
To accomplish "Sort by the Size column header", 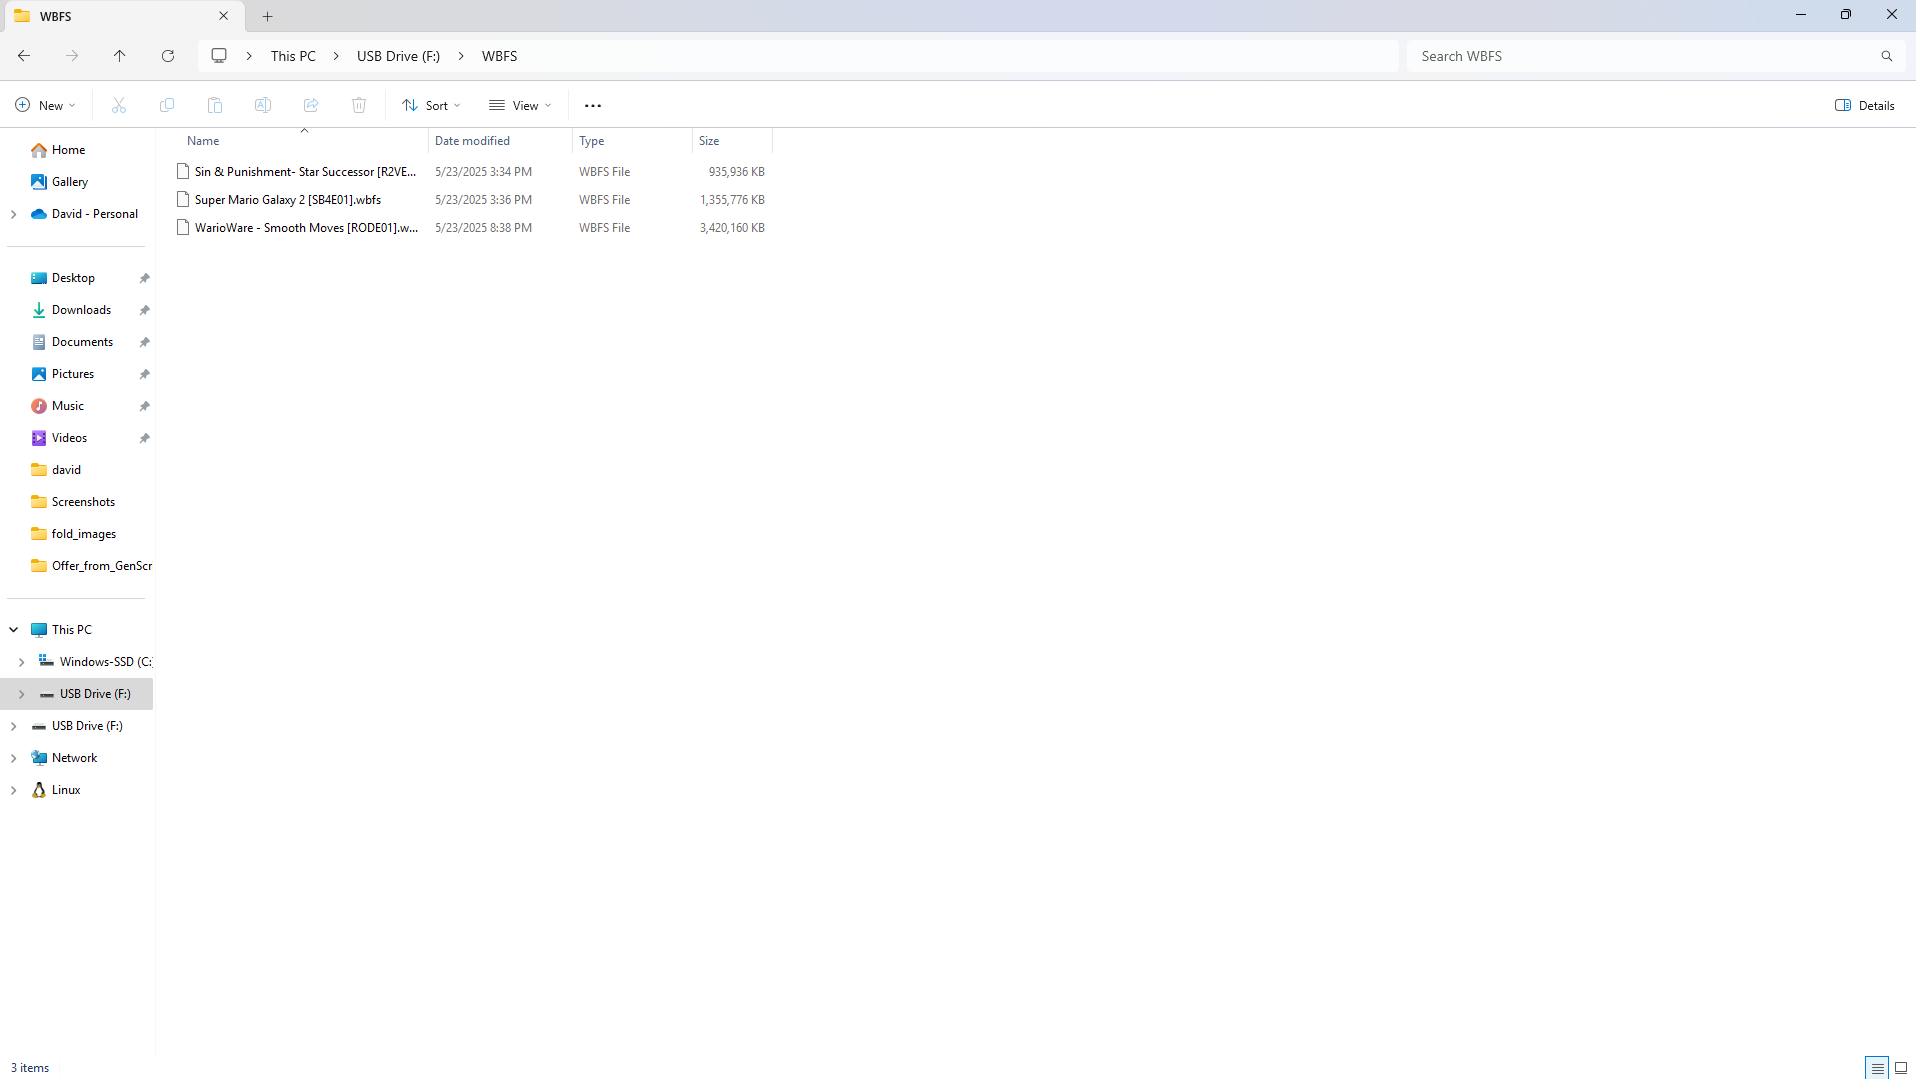I will point(709,141).
